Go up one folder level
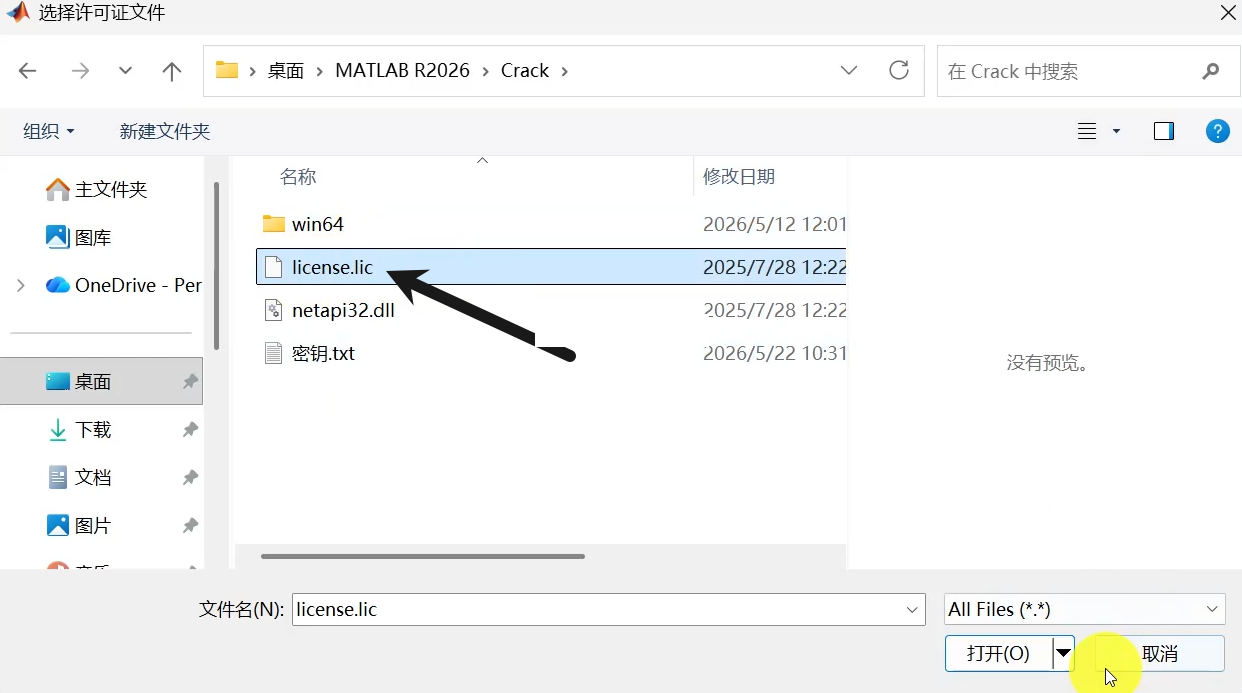This screenshot has height=693, width=1242. coord(172,71)
